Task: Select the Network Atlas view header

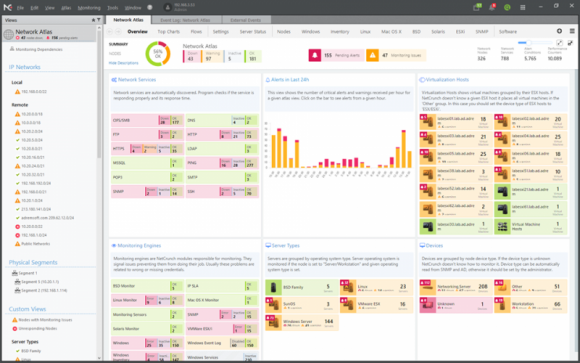Action: point(50,34)
